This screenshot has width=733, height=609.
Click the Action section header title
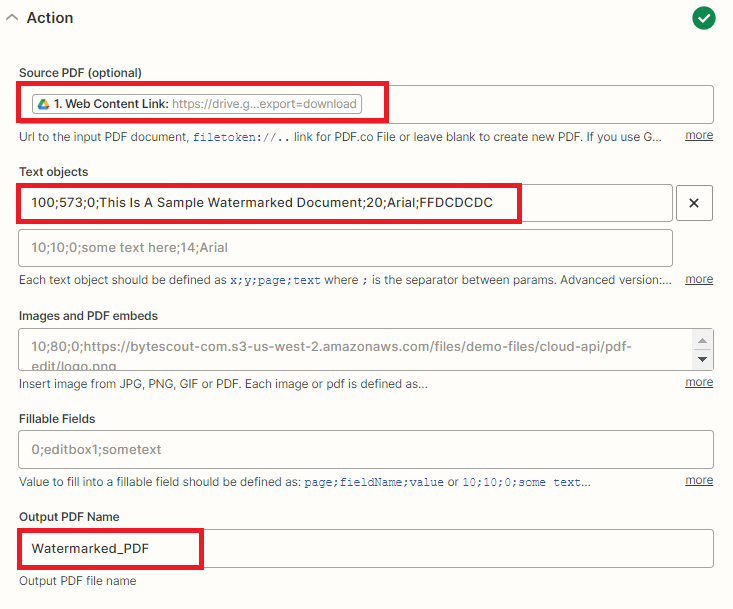(x=49, y=18)
